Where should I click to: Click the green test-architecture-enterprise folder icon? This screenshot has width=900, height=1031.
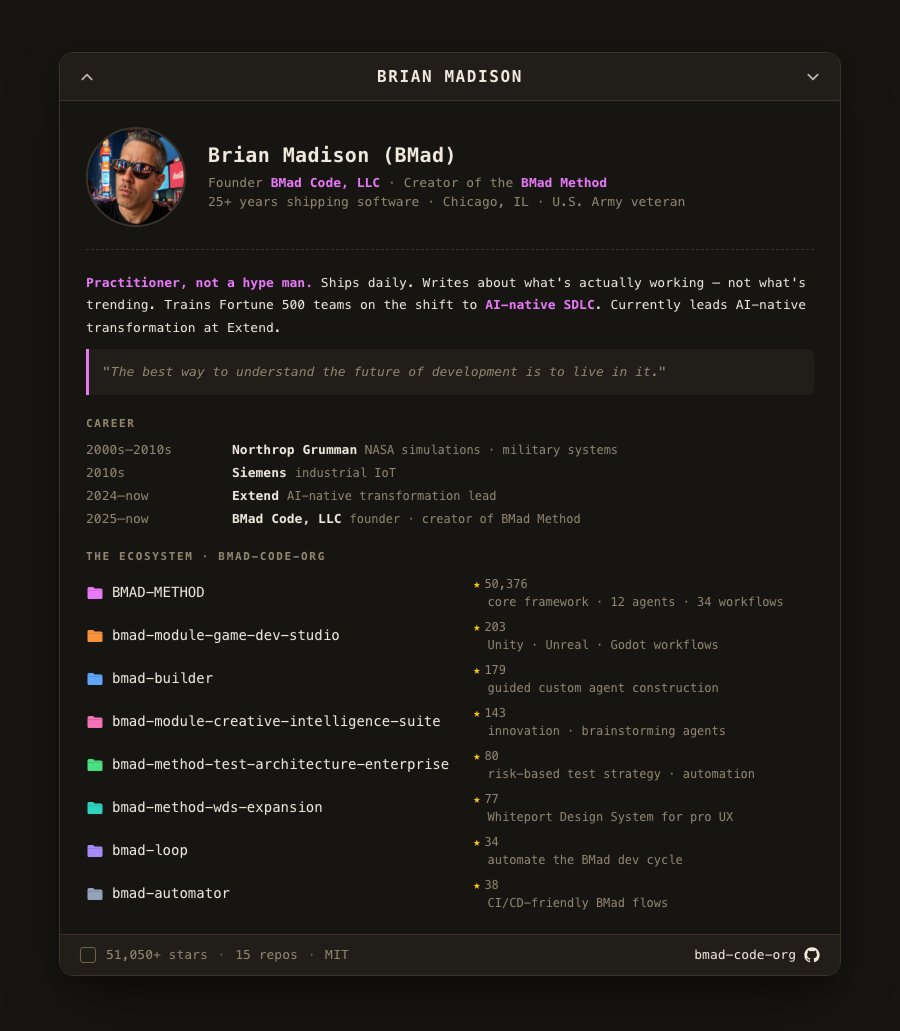(x=95, y=765)
